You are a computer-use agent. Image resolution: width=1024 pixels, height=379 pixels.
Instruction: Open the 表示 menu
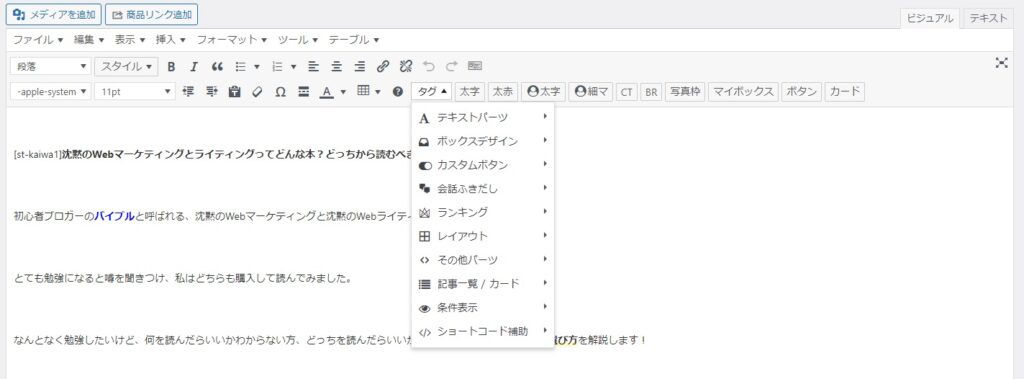click(x=130, y=40)
